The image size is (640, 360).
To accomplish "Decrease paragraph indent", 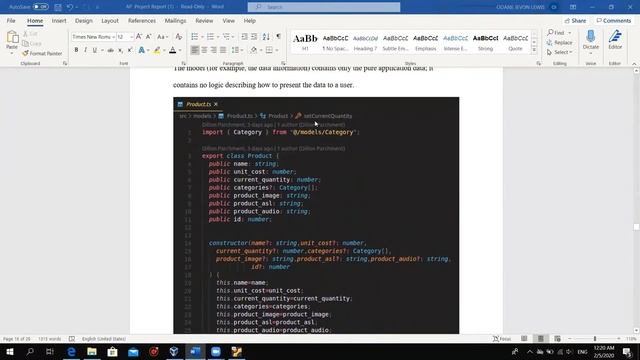I will (244, 37).
